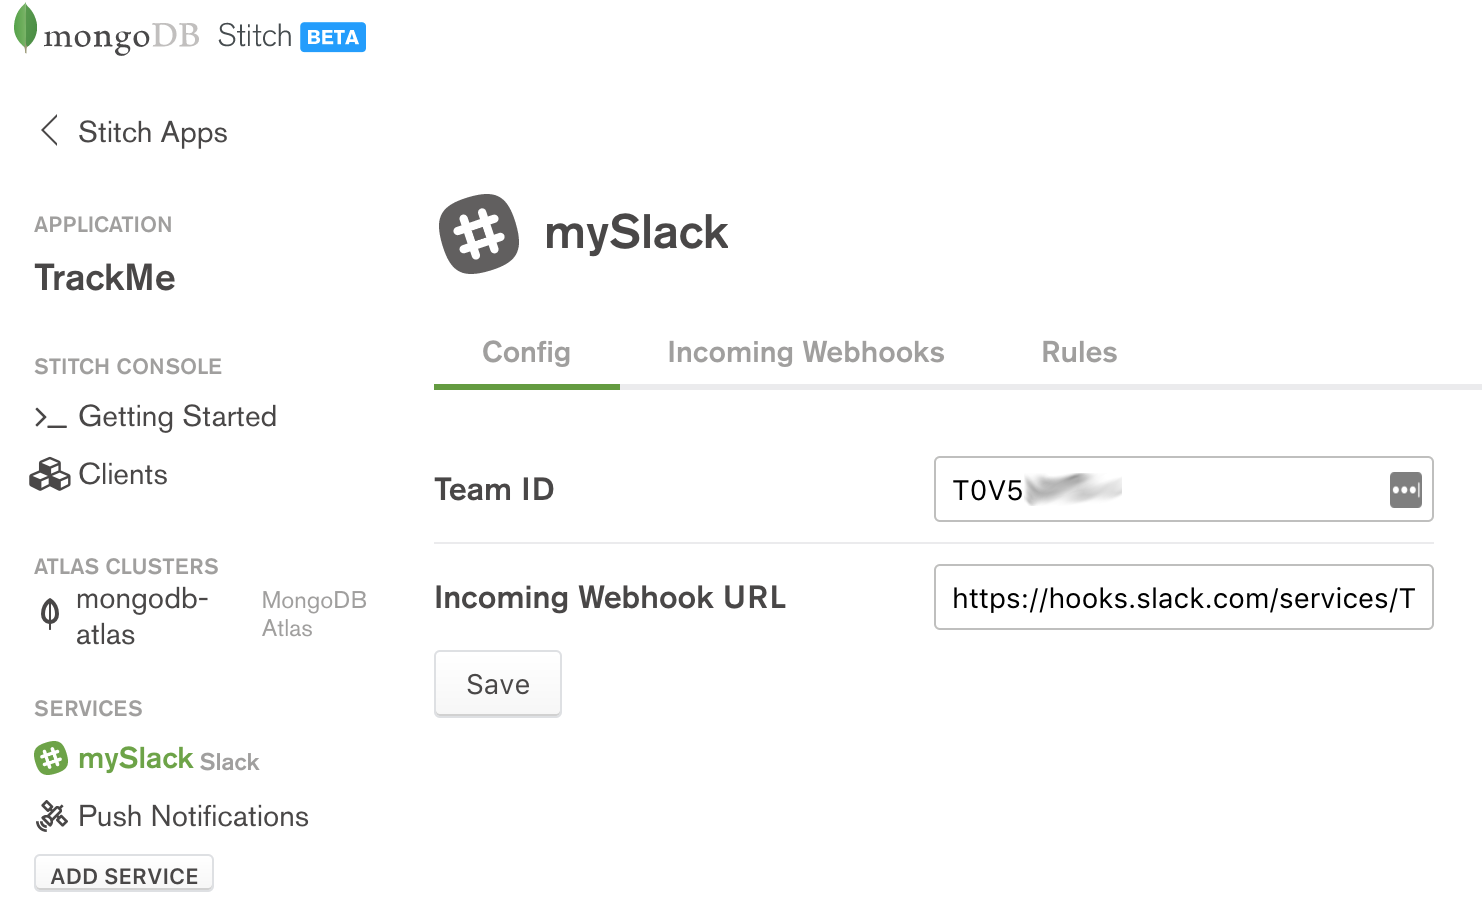Click the mongodb-atlas cluster icon
This screenshot has width=1482, height=924.
pos(49,614)
